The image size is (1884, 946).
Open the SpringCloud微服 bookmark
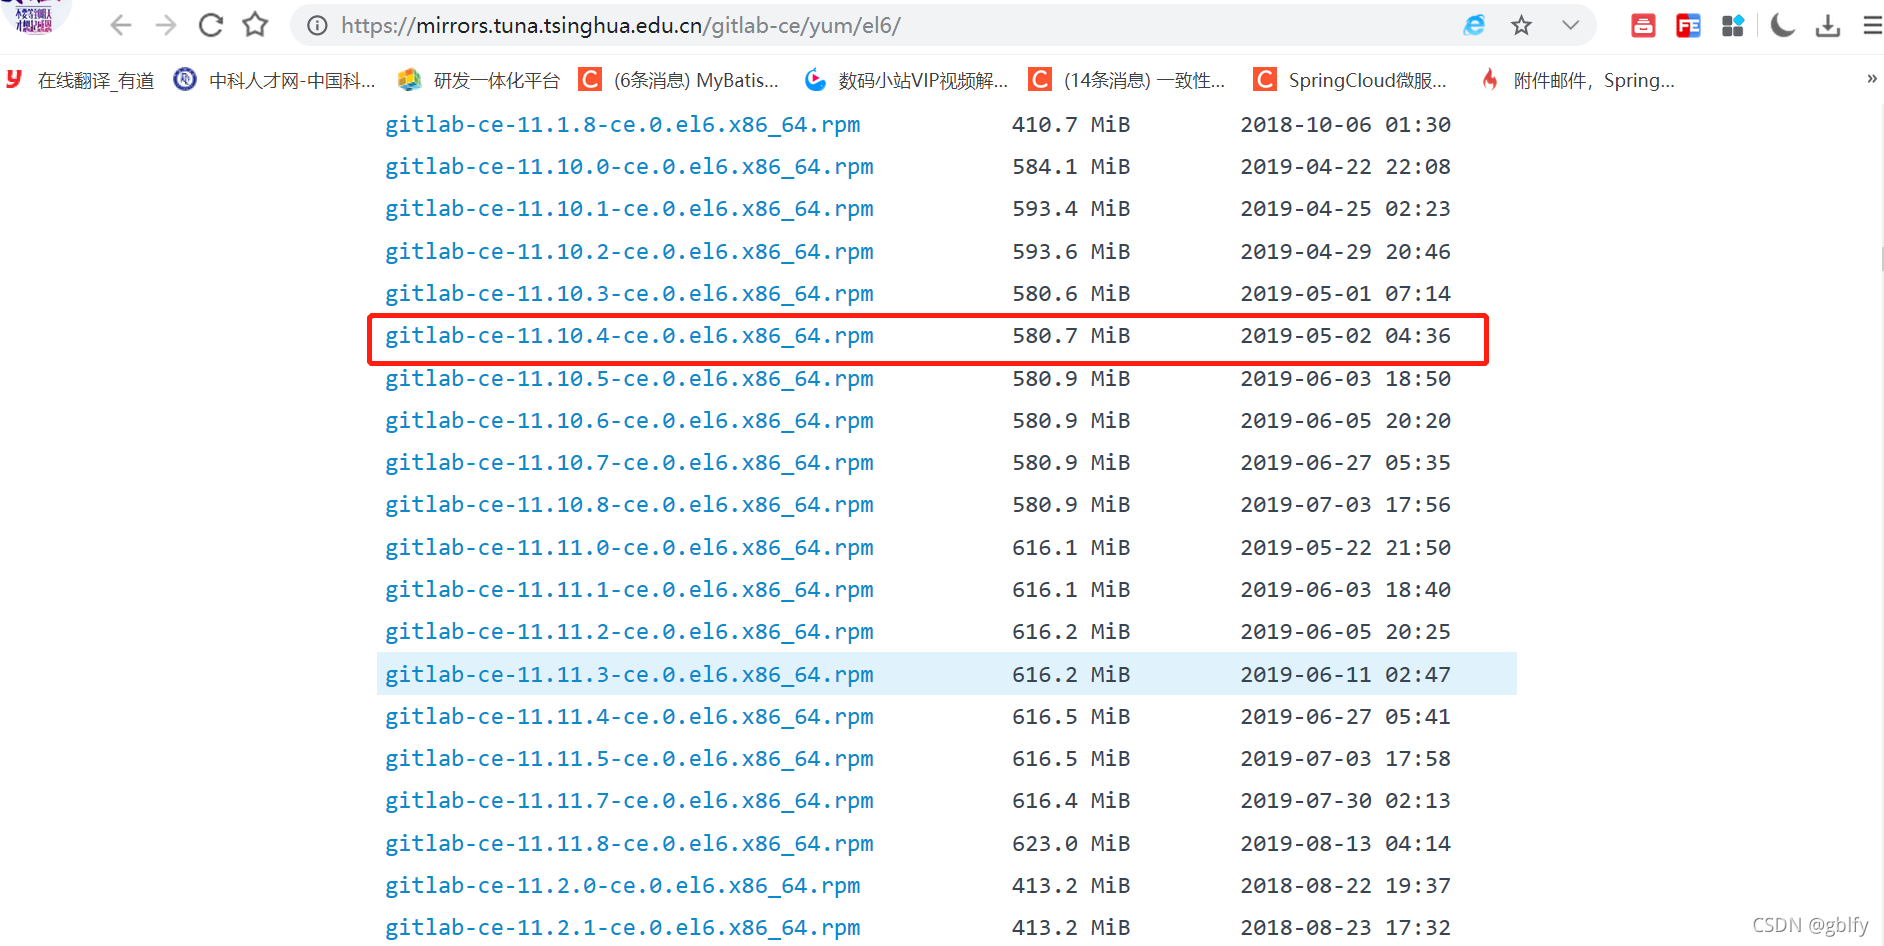coord(1350,80)
